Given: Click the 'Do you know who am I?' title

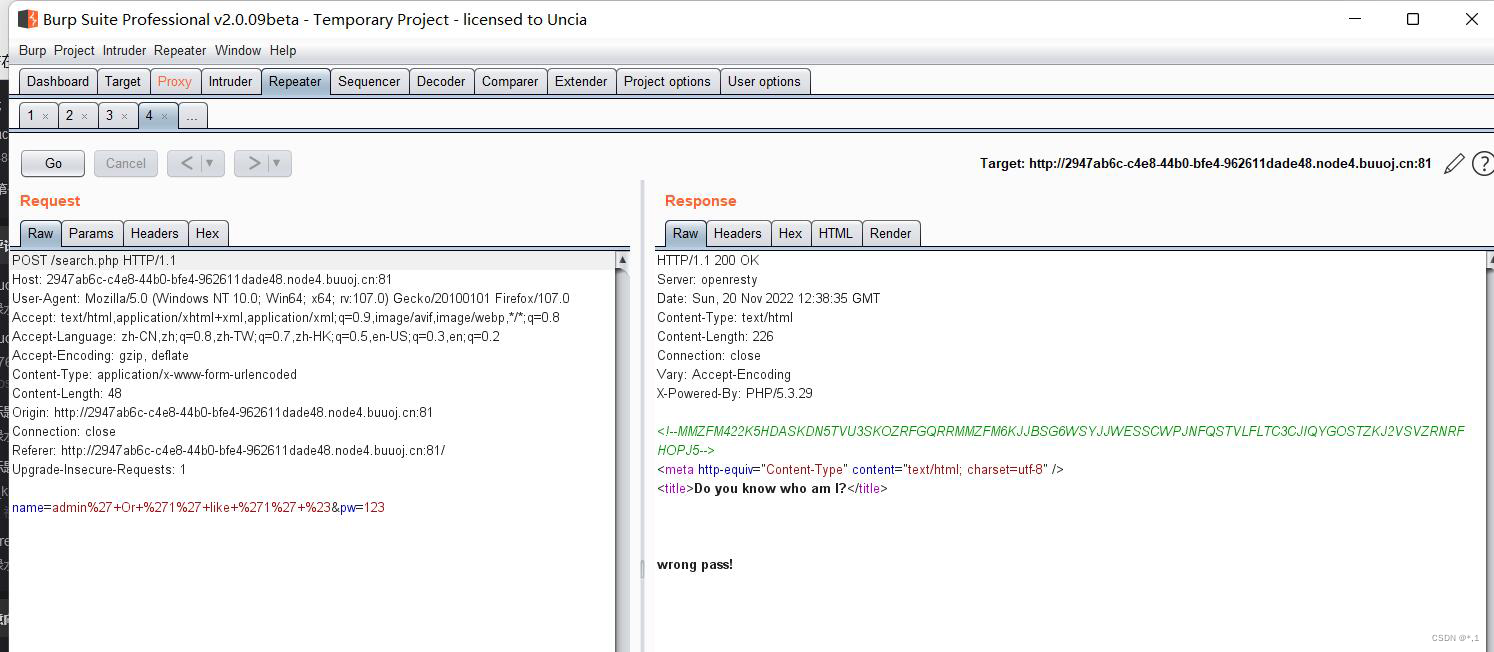Looking at the screenshot, I should pos(770,488).
